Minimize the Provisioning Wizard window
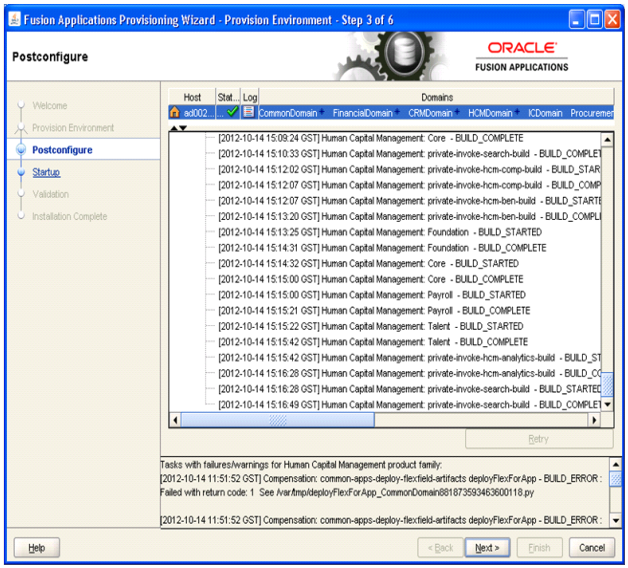Screen dimensions: 628x568 pyautogui.click(x=576, y=20)
